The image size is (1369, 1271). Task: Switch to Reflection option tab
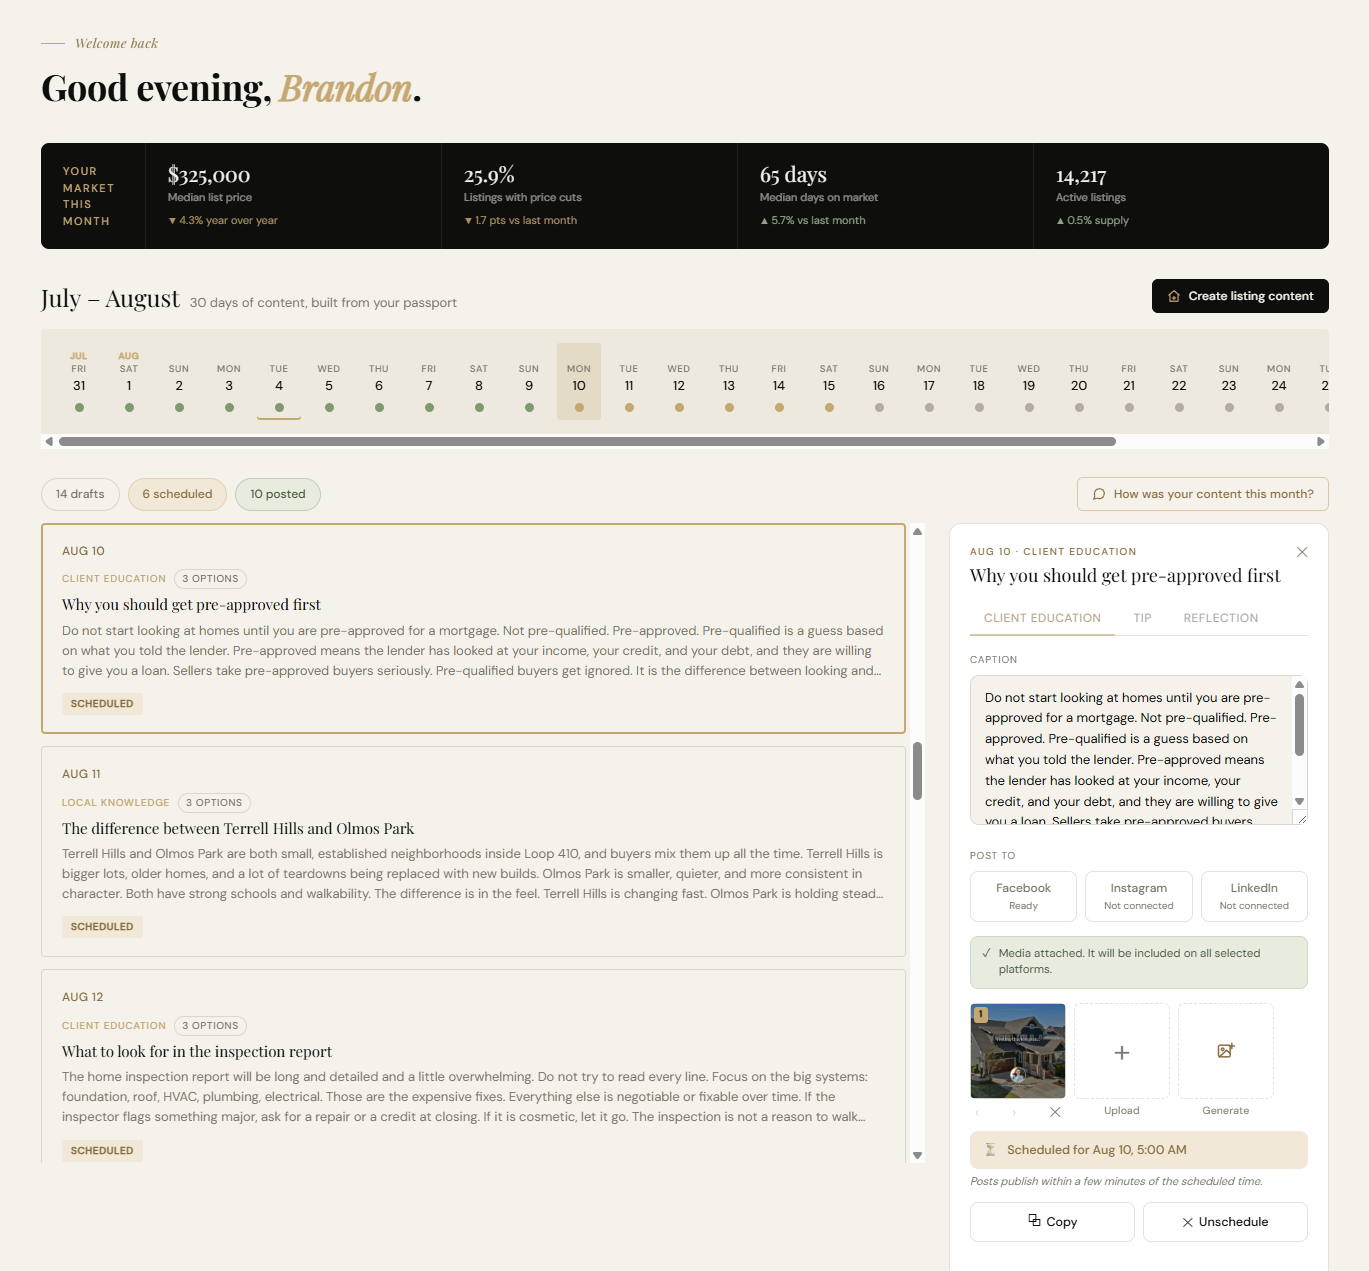[x=1221, y=618]
